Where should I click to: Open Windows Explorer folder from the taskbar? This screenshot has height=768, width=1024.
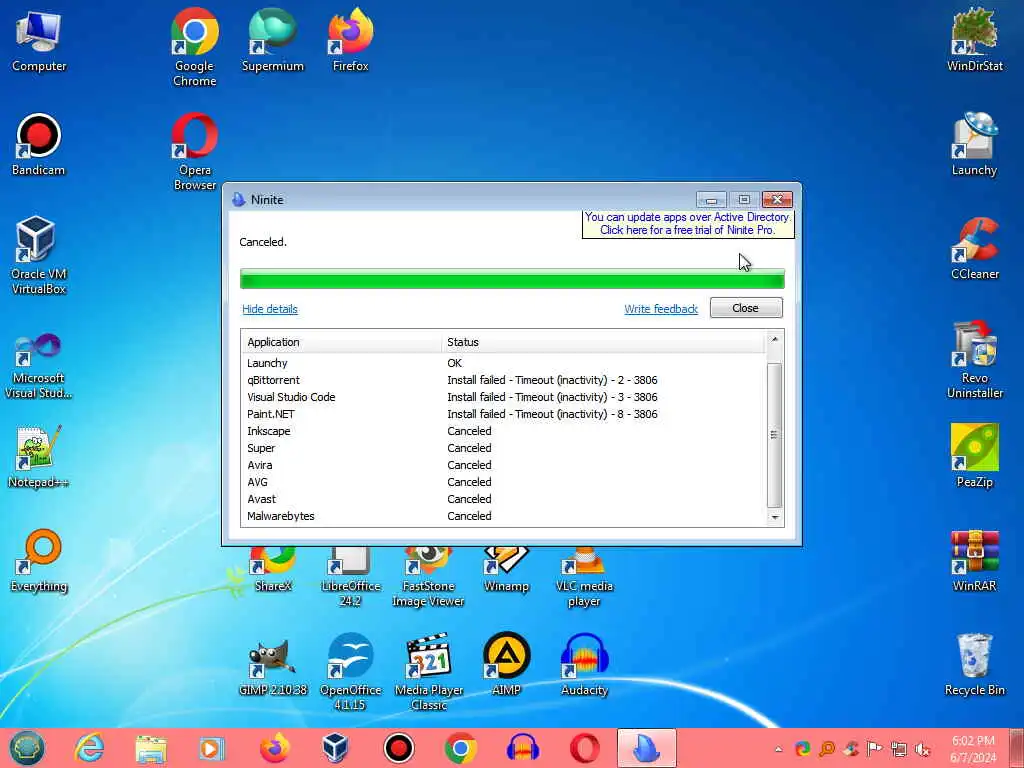point(151,749)
